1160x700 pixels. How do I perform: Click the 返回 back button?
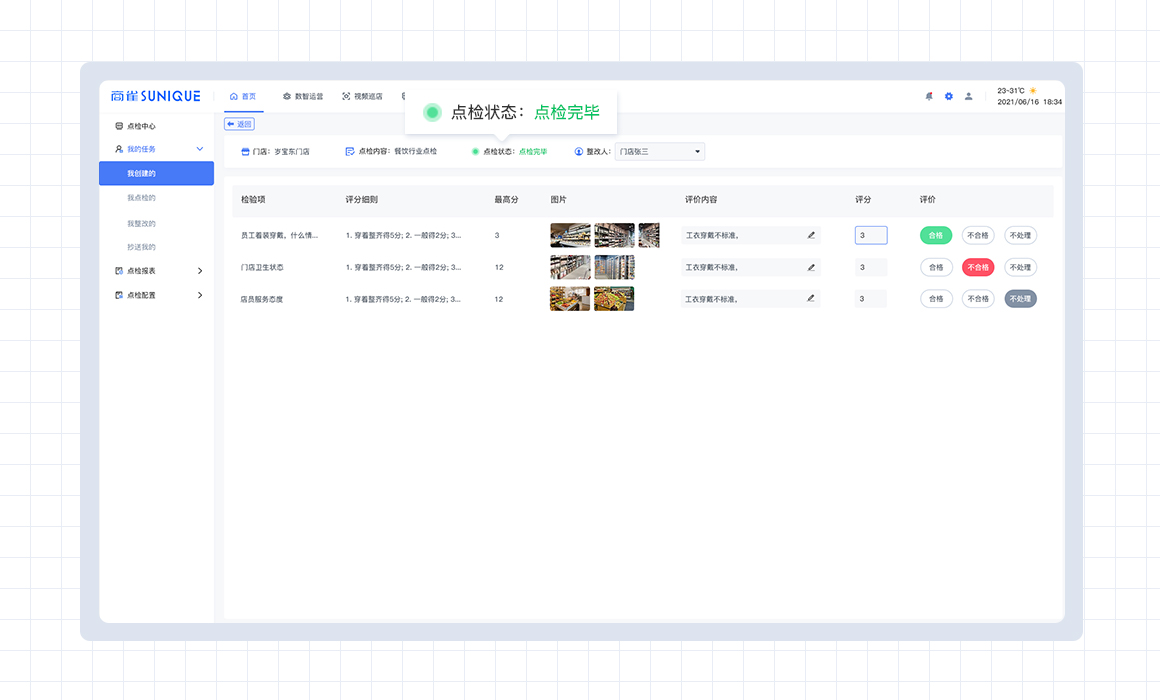click(240, 124)
